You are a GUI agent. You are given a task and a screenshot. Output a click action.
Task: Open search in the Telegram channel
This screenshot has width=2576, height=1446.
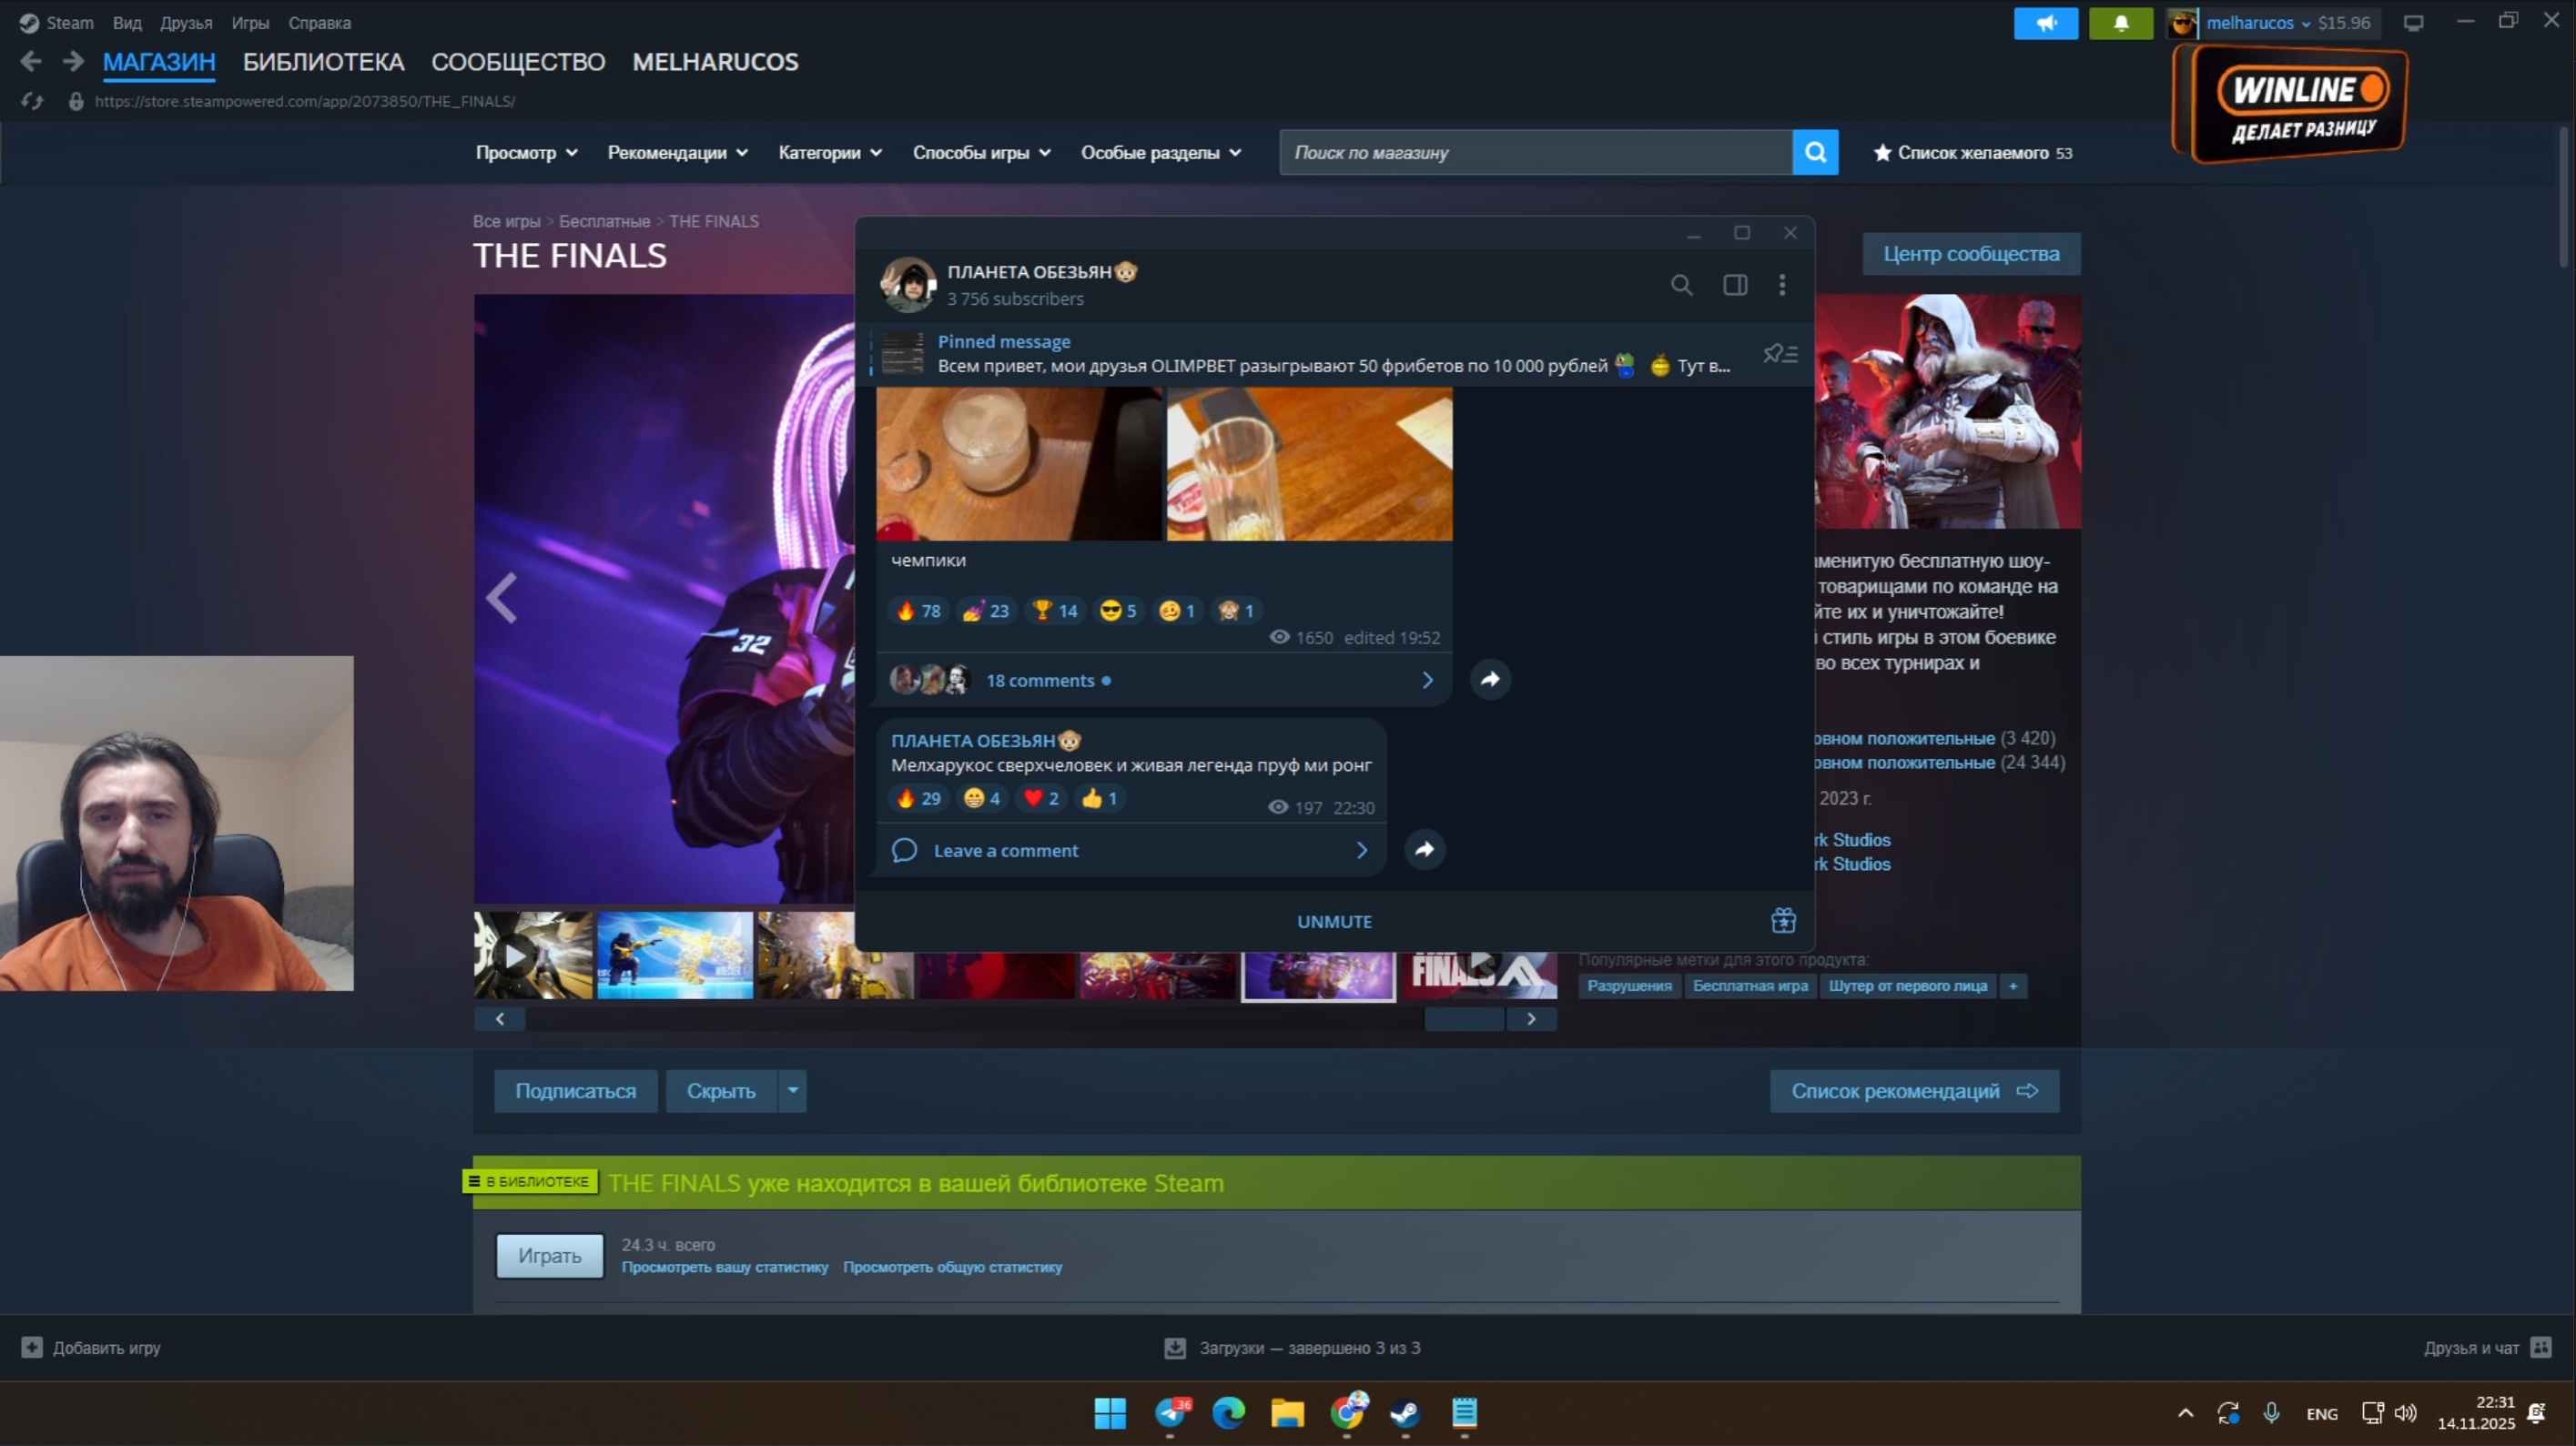point(1681,286)
